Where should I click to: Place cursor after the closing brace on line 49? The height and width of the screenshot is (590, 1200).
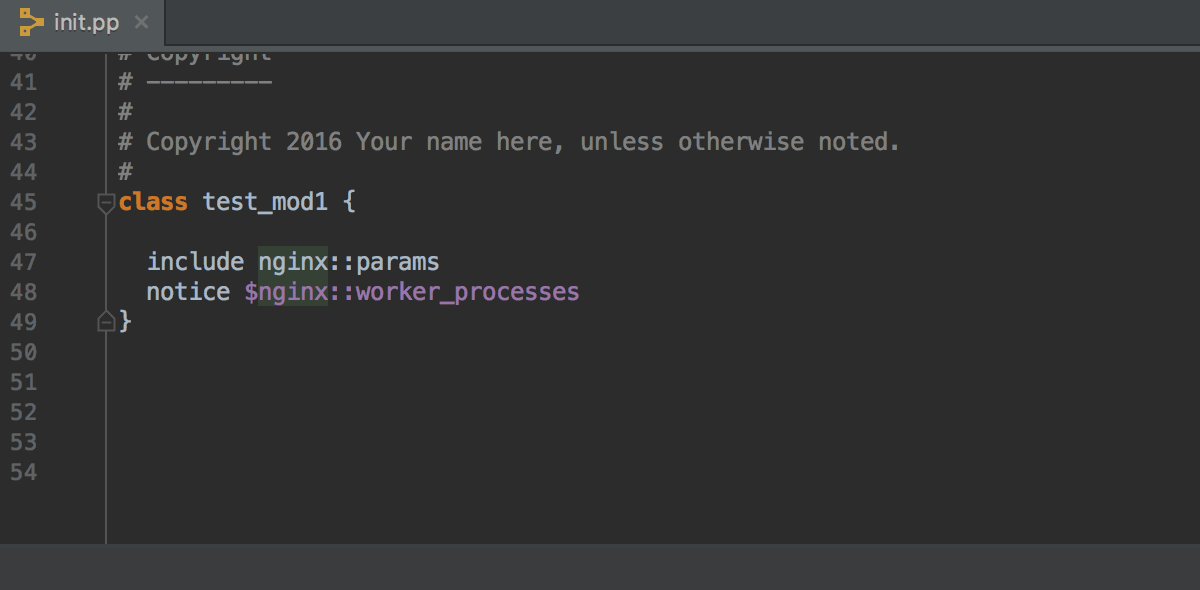click(133, 322)
